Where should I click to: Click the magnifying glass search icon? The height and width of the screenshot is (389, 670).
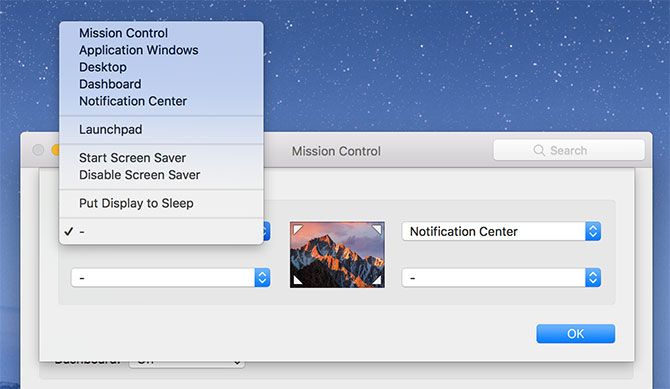click(539, 150)
